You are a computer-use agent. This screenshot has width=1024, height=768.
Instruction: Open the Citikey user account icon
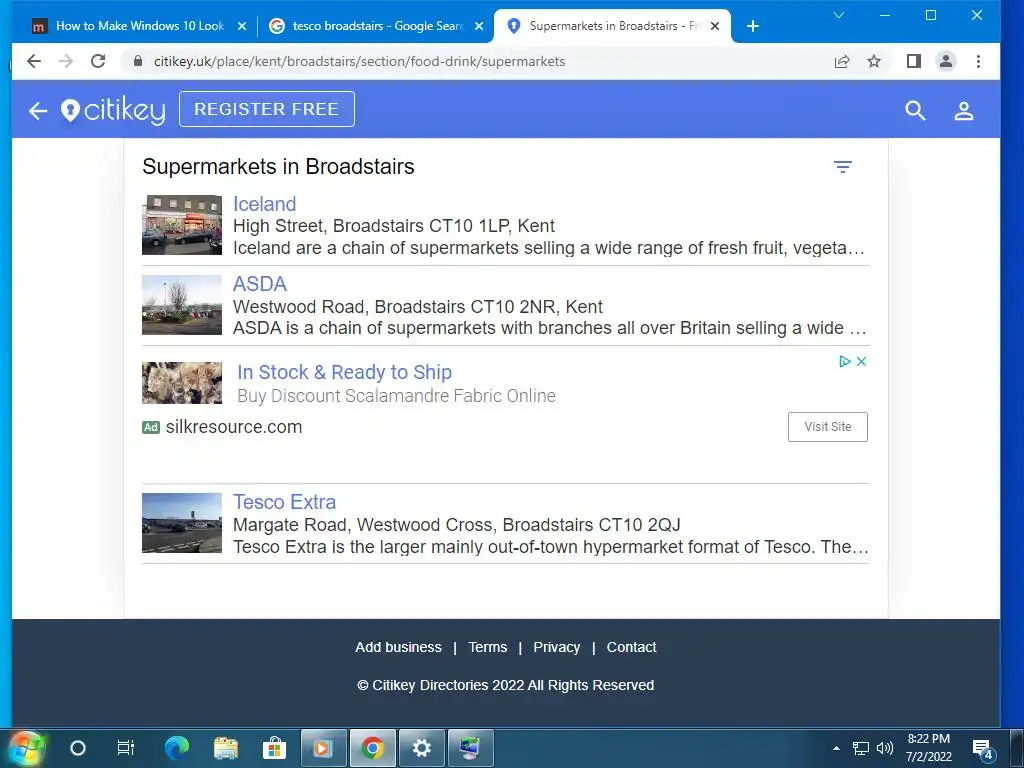pos(963,110)
